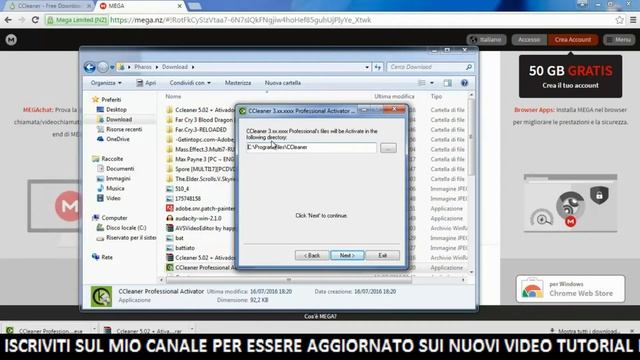640x360 pixels.
Task: Click Accesso on MEGA page
Action: click(529, 40)
